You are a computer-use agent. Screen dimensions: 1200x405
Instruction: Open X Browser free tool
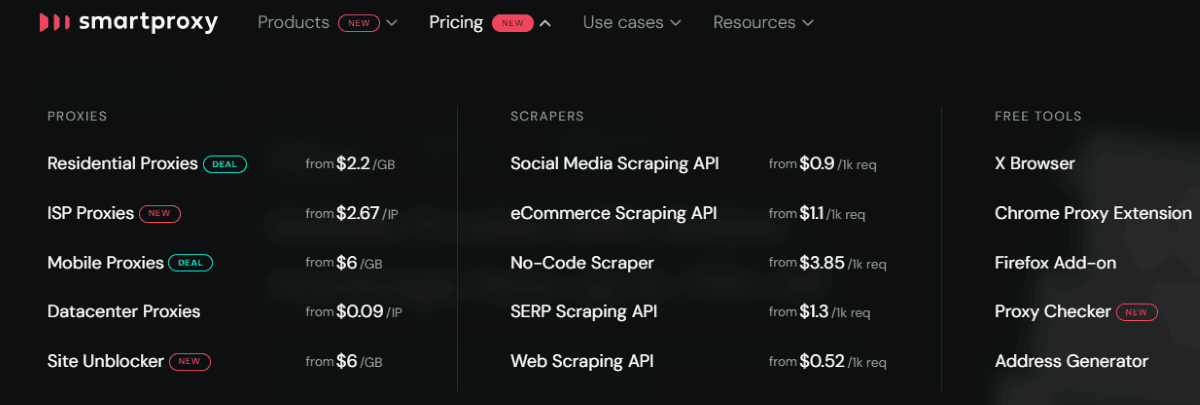[1035, 163]
